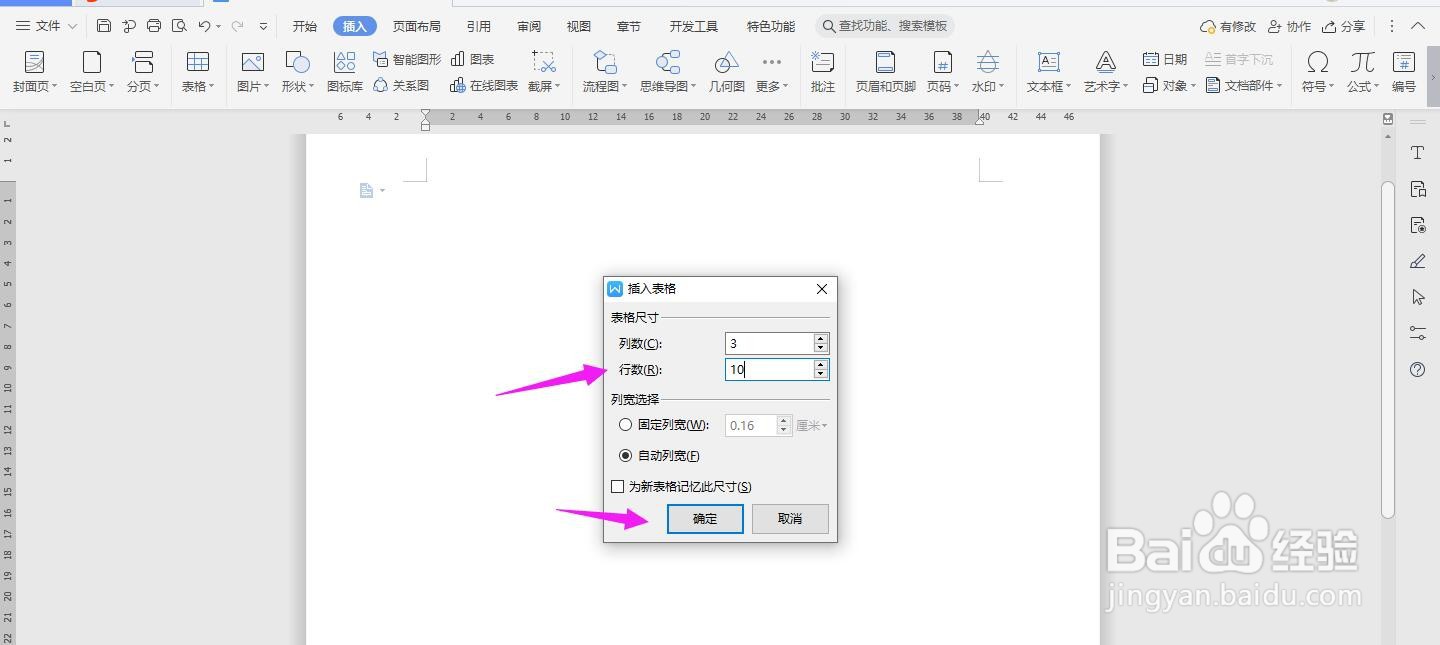Screen dimensions: 1440x645
Task: Switch to the 视图 tab
Action: point(578,27)
